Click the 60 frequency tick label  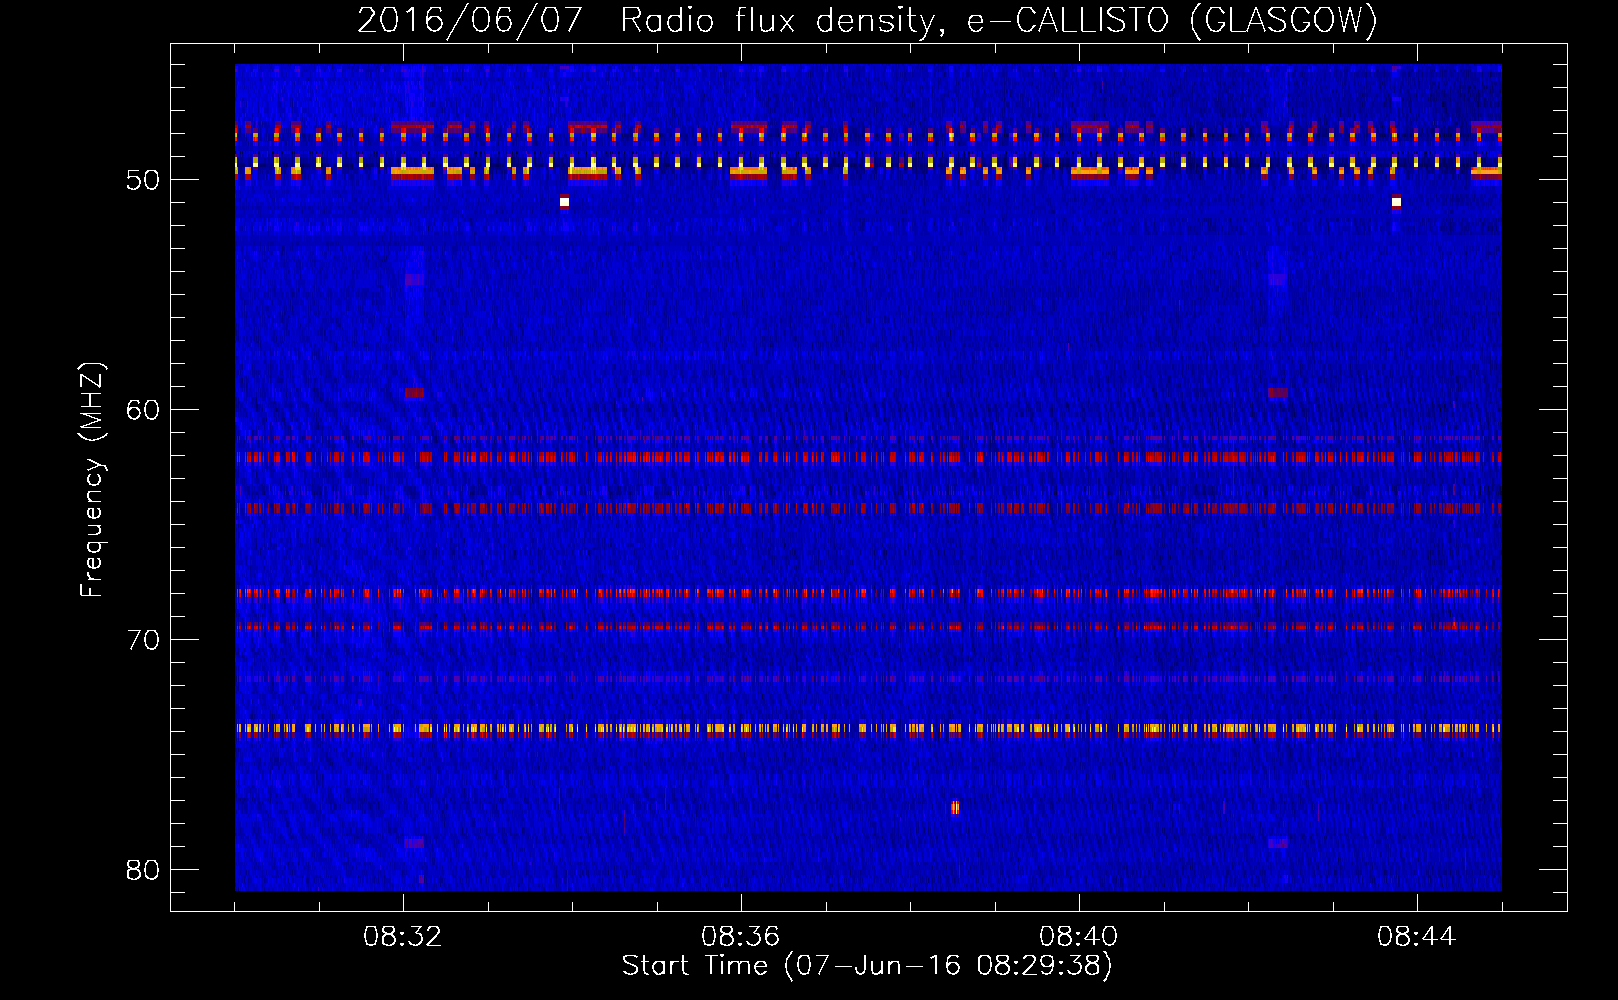143,410
